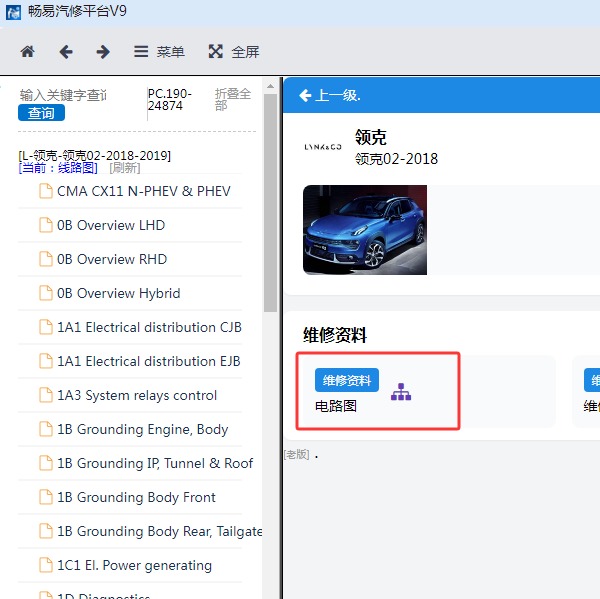The width and height of the screenshot is (600, 599).
Task: Open CMA CX11 N-PHEV & PHEV document
Action: [144, 191]
